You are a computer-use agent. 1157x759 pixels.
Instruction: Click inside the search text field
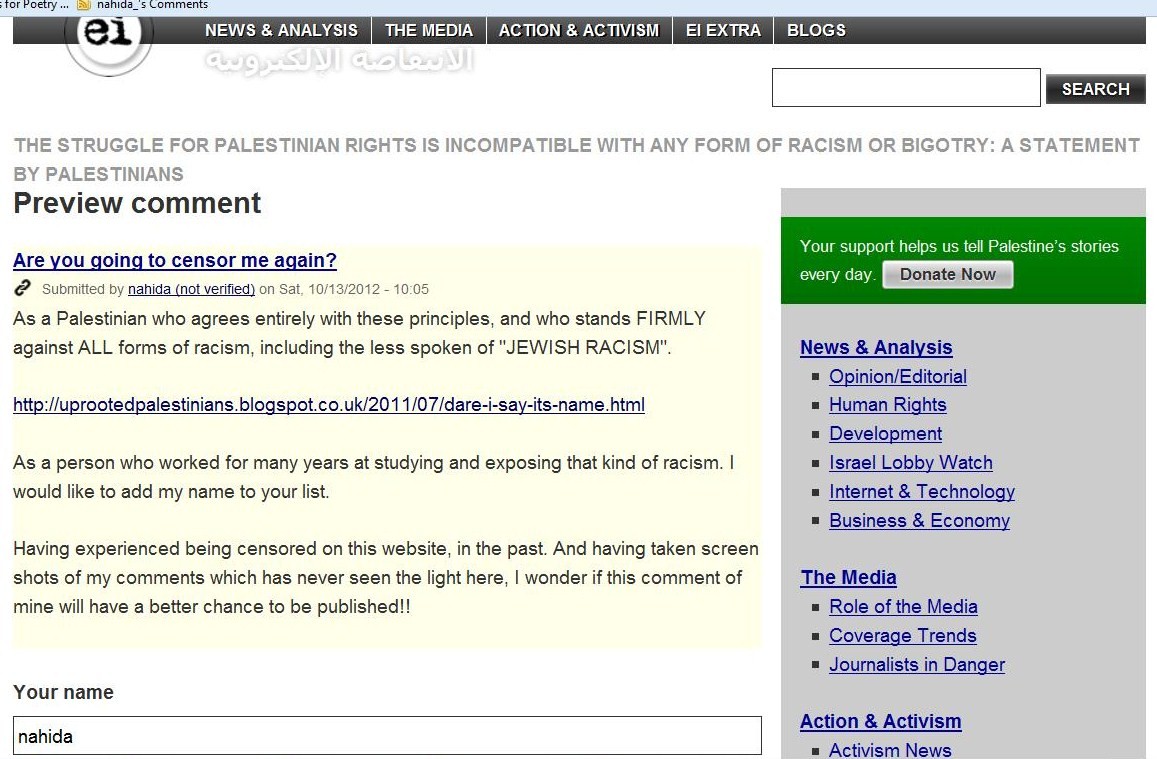click(905, 88)
